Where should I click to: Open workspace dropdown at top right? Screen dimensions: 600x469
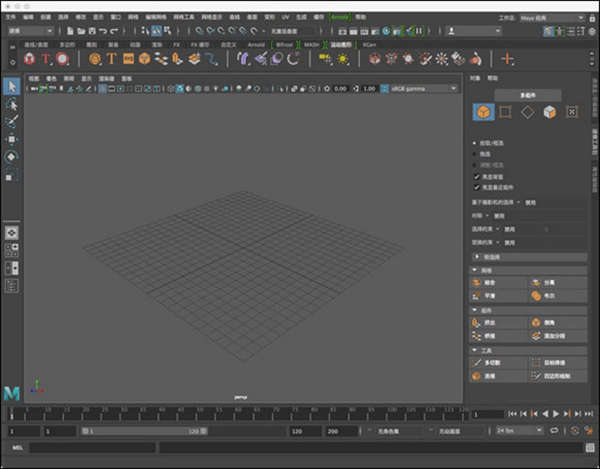coord(552,18)
